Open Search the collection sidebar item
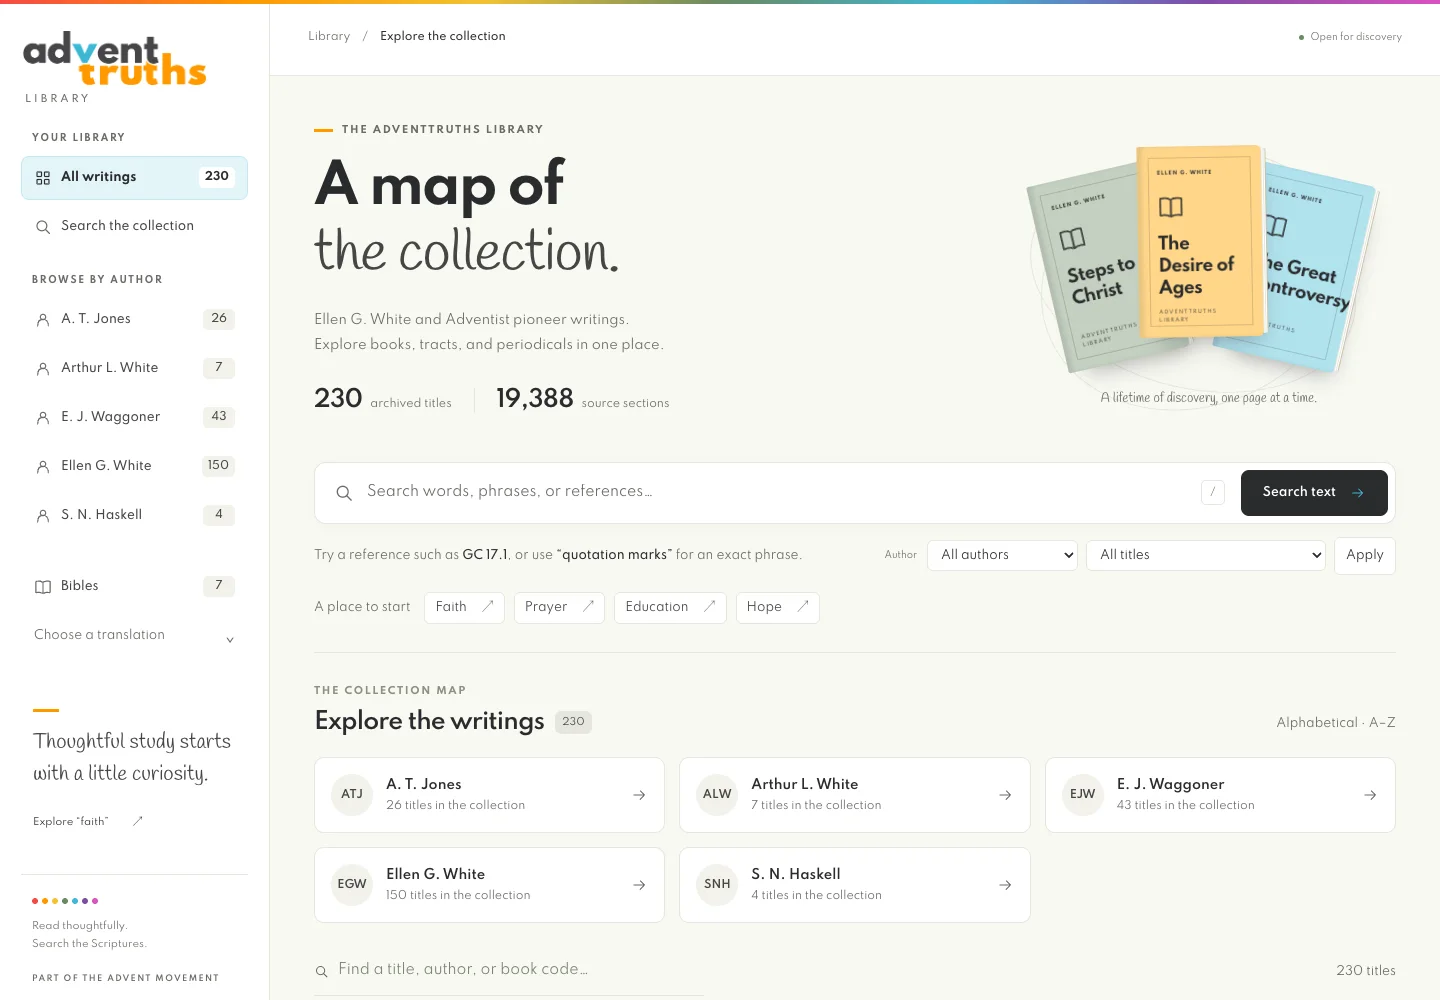The image size is (1440, 1000). (x=134, y=227)
